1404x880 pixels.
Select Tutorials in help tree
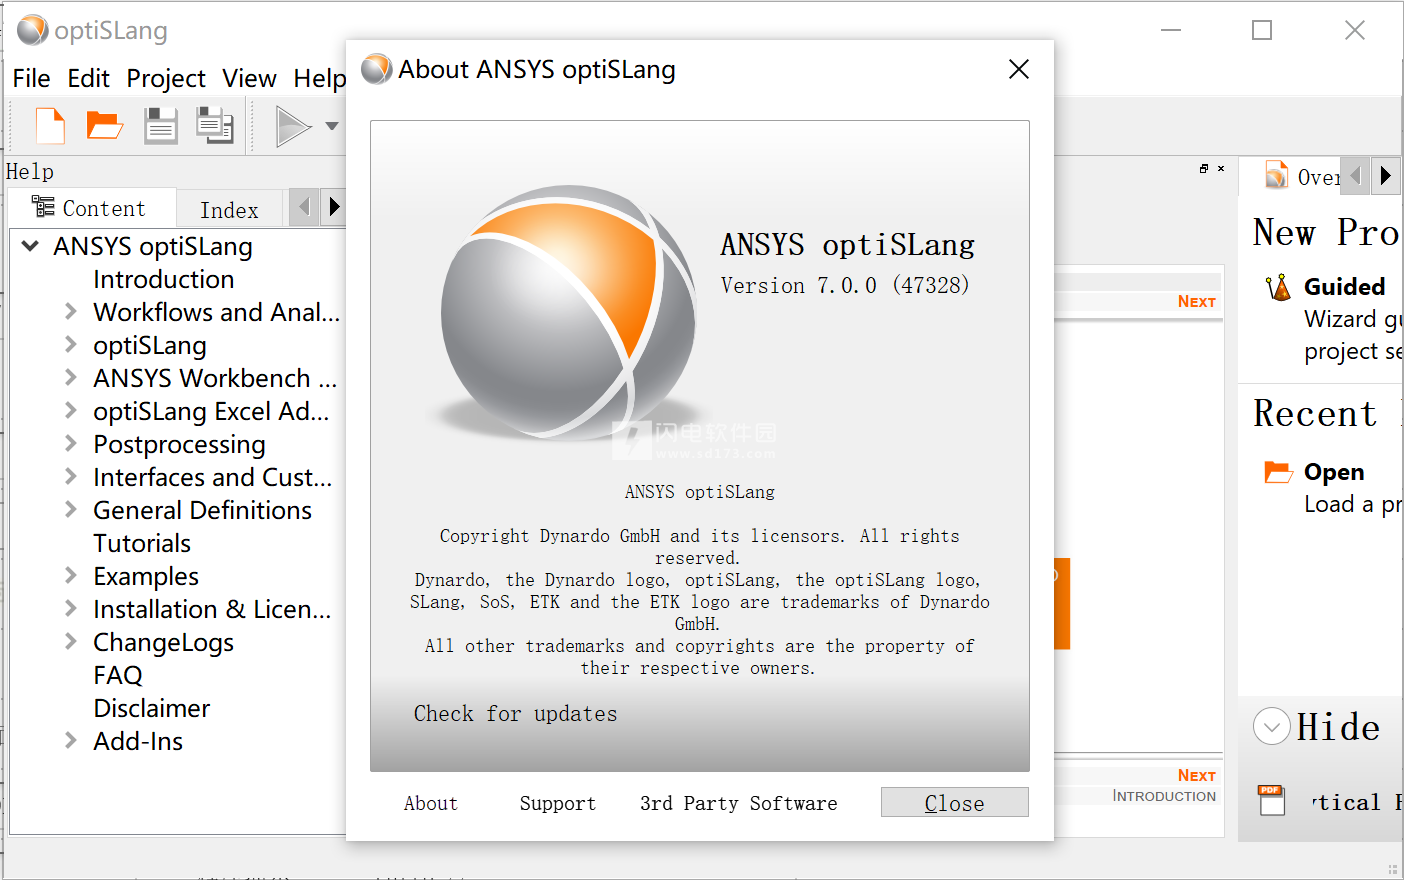(142, 543)
